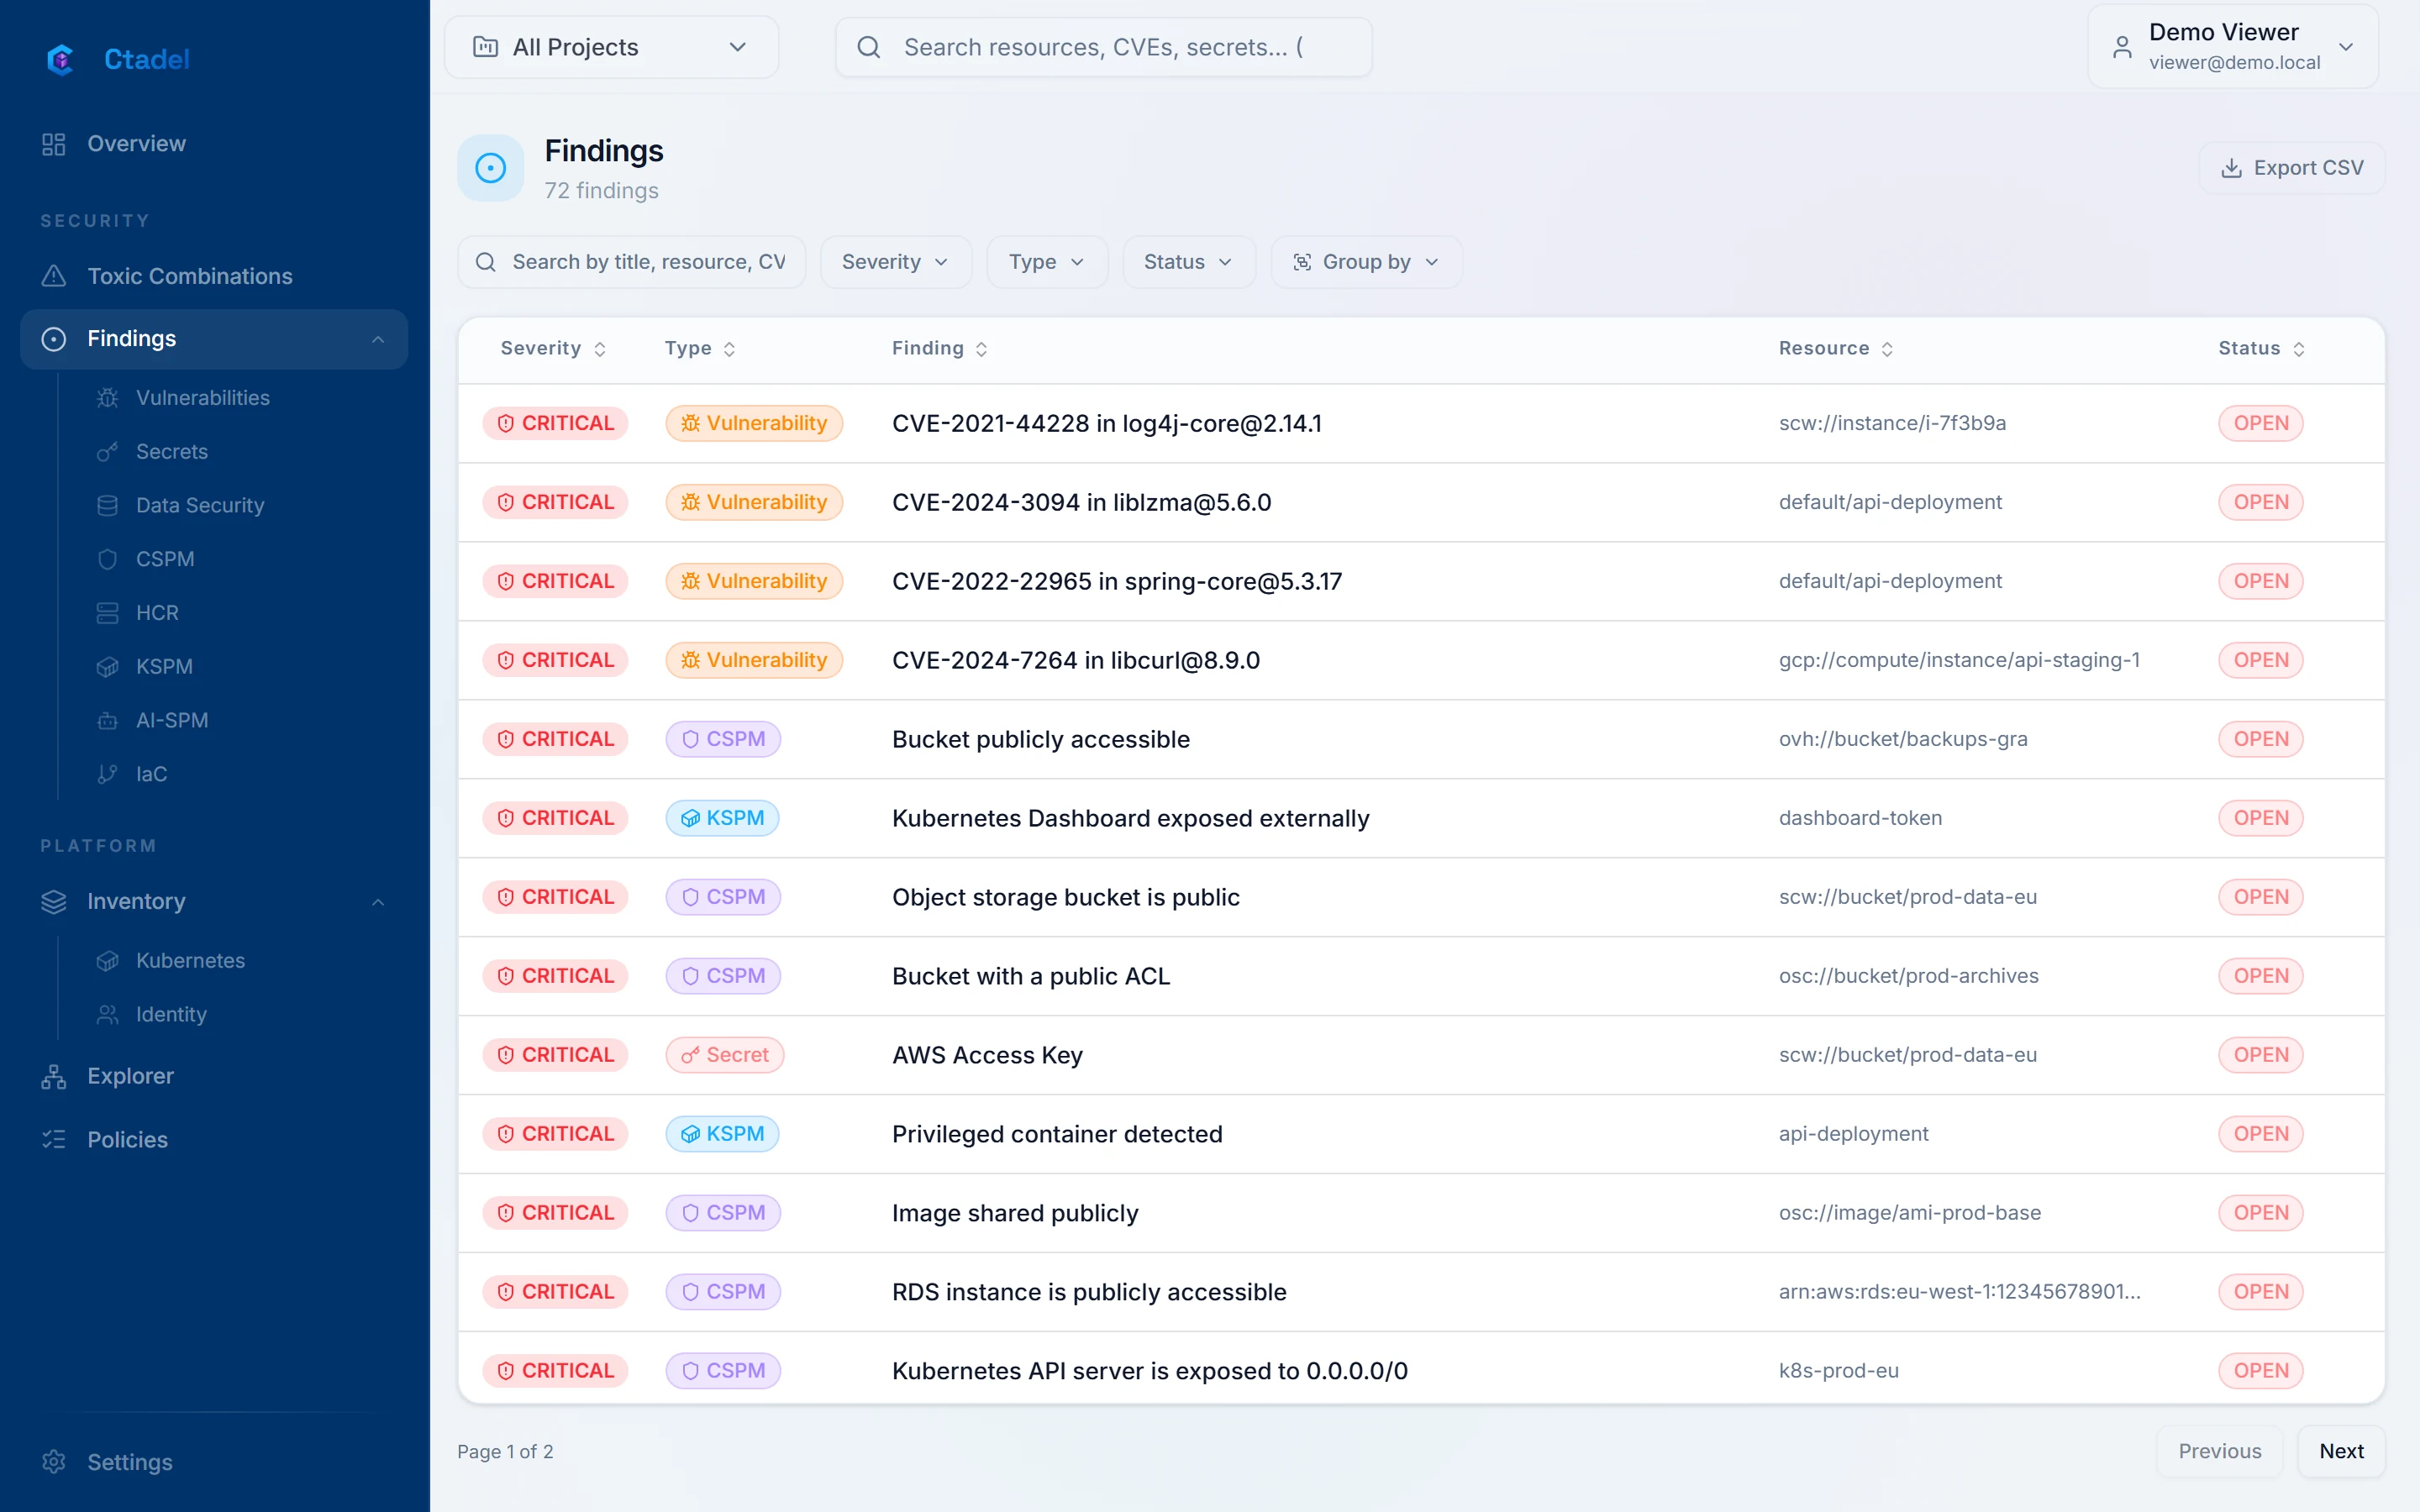Open the All Projects dropdown
The image size is (2420, 1512).
(x=611, y=47)
